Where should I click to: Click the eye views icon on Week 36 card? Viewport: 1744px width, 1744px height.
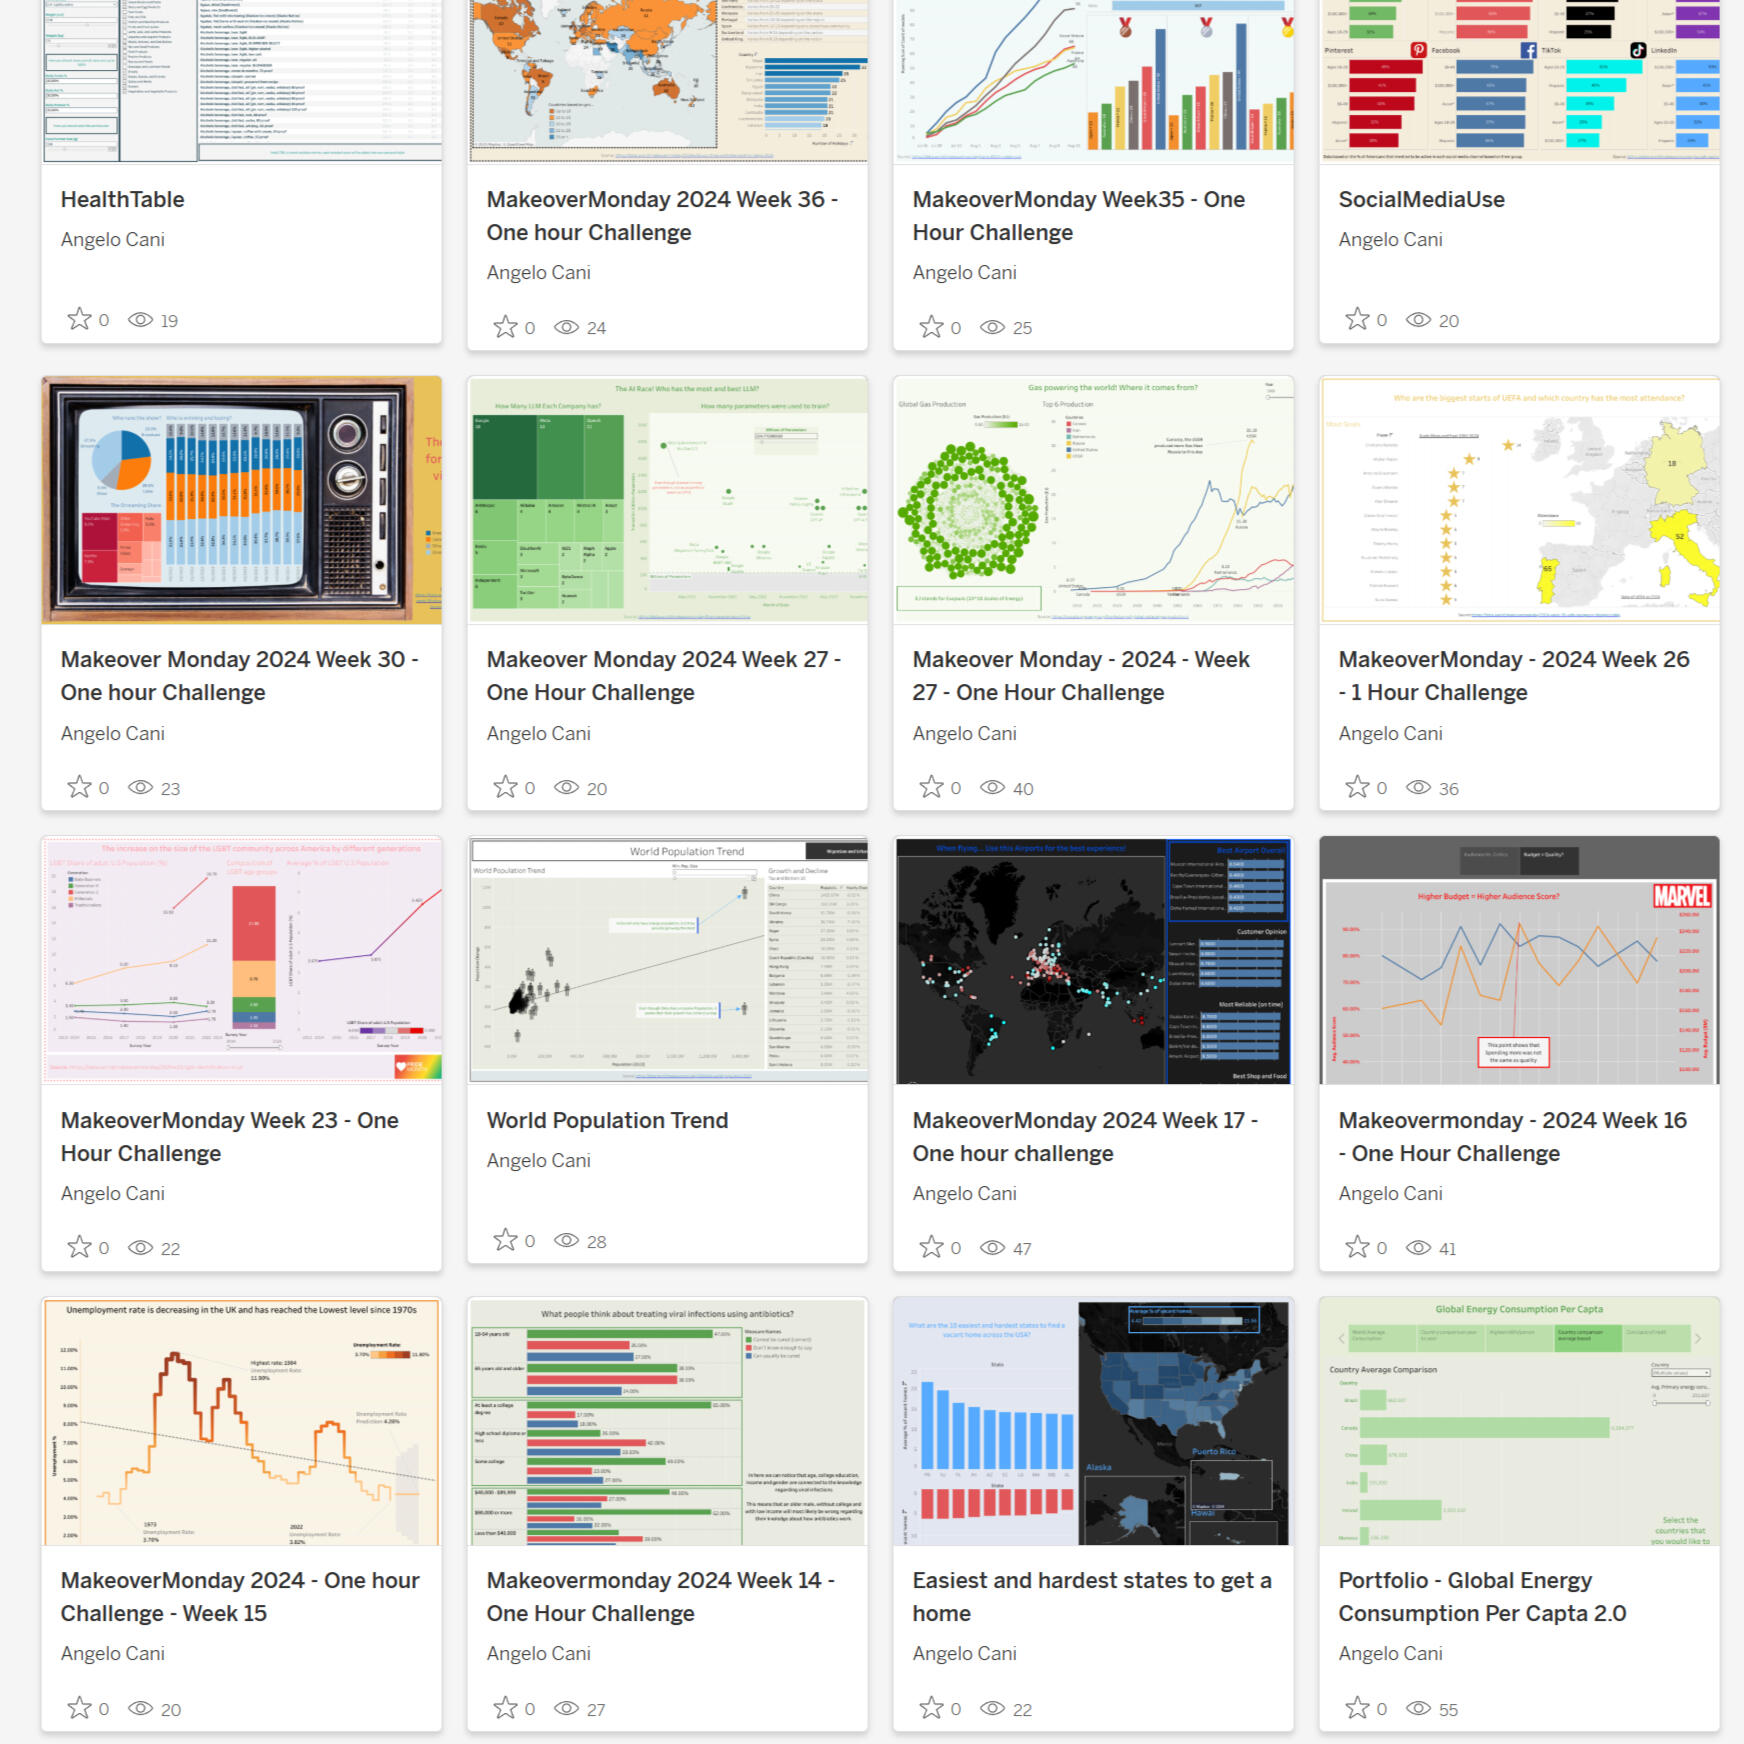pyautogui.click(x=566, y=328)
